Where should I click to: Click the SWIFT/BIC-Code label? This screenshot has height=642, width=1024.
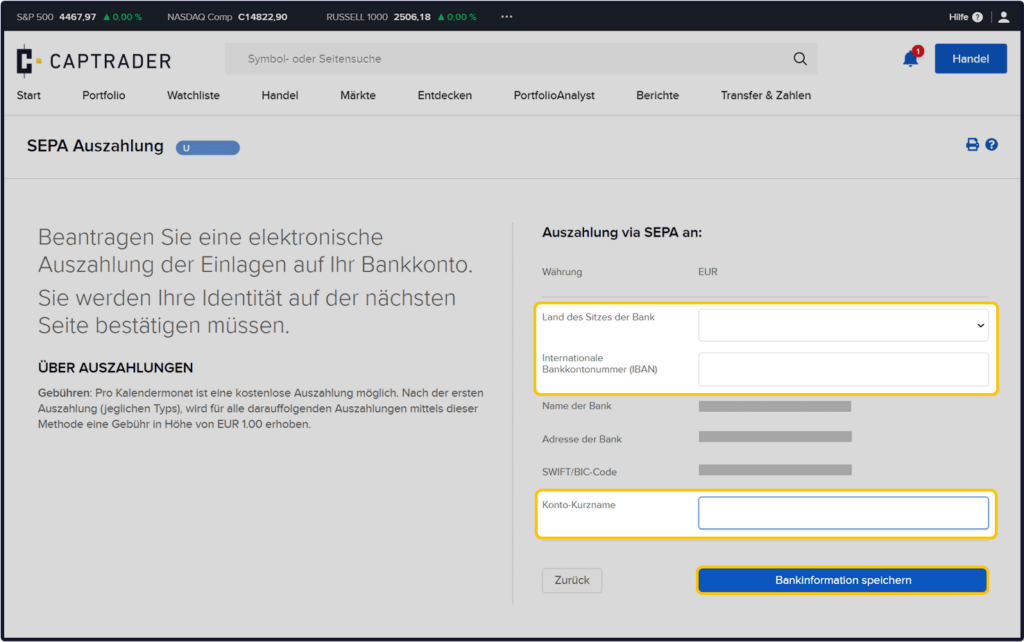[x=579, y=472]
